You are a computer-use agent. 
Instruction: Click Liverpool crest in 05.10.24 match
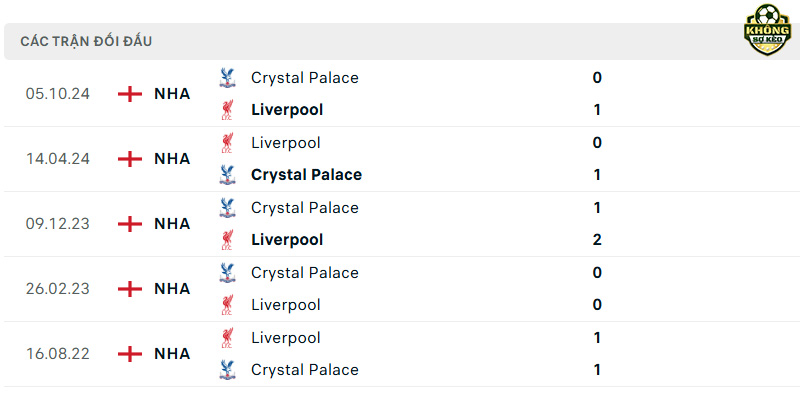[227, 110]
